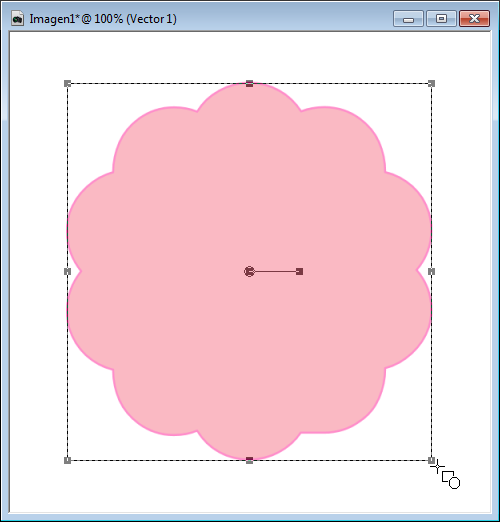Click the top-left corner selection handle

click(x=67, y=83)
